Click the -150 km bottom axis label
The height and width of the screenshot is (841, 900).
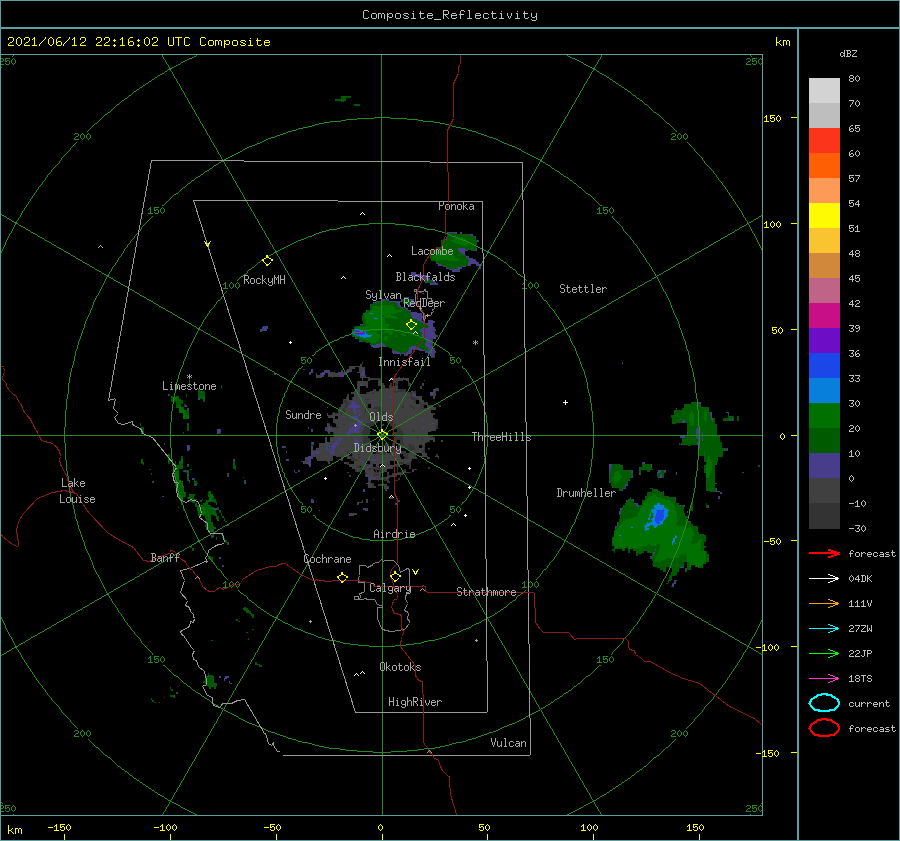tap(59, 828)
